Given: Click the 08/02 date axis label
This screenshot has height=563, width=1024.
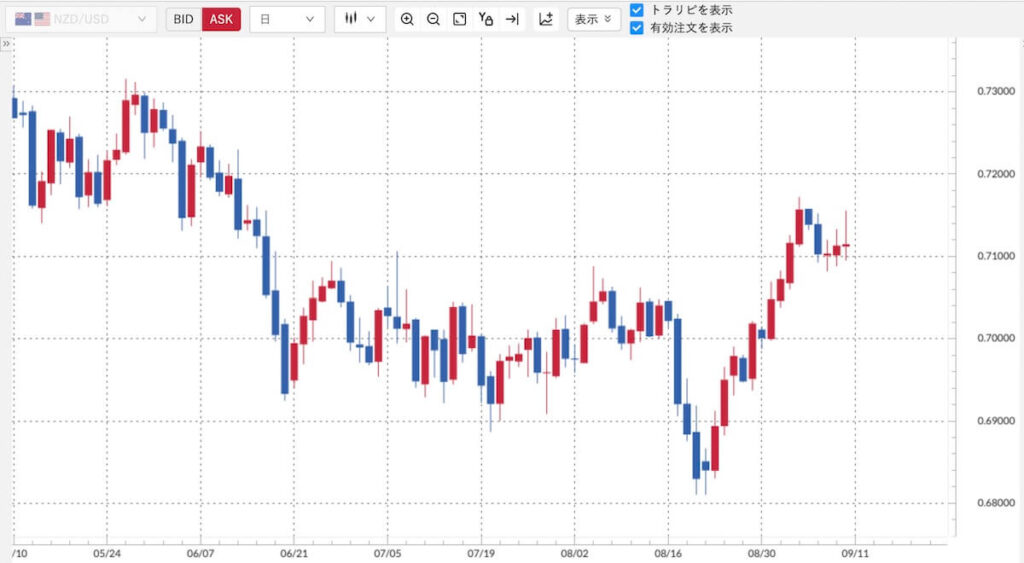Looking at the screenshot, I should [x=575, y=554].
